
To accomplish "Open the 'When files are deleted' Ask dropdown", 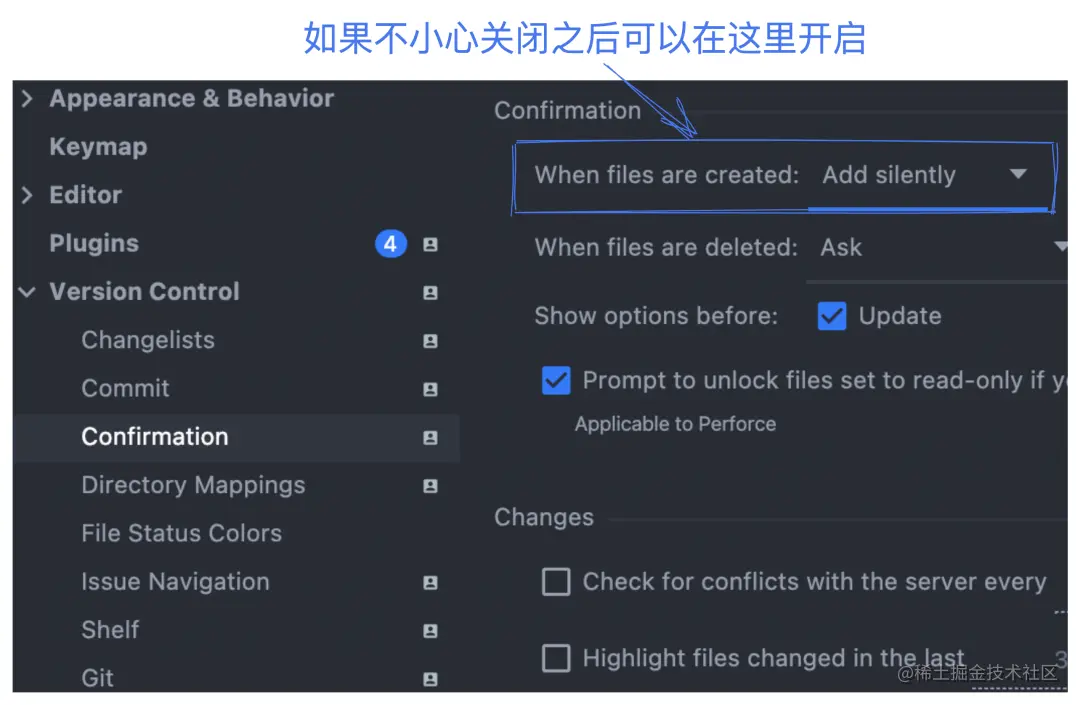I will 1063,247.
